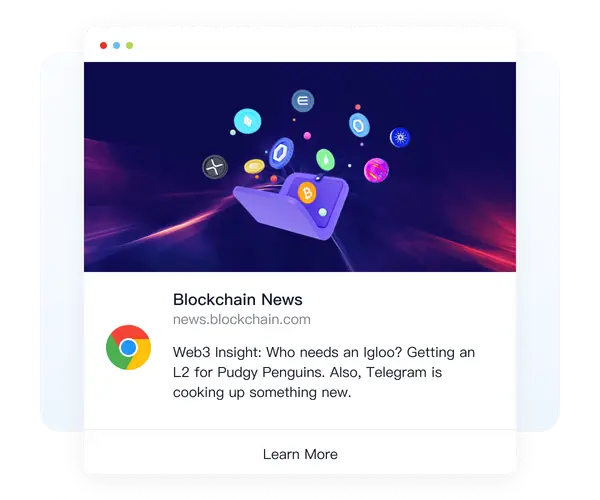Viewport: 600px width, 500px height.
Task: Click the red window dot
Action: (x=103, y=46)
